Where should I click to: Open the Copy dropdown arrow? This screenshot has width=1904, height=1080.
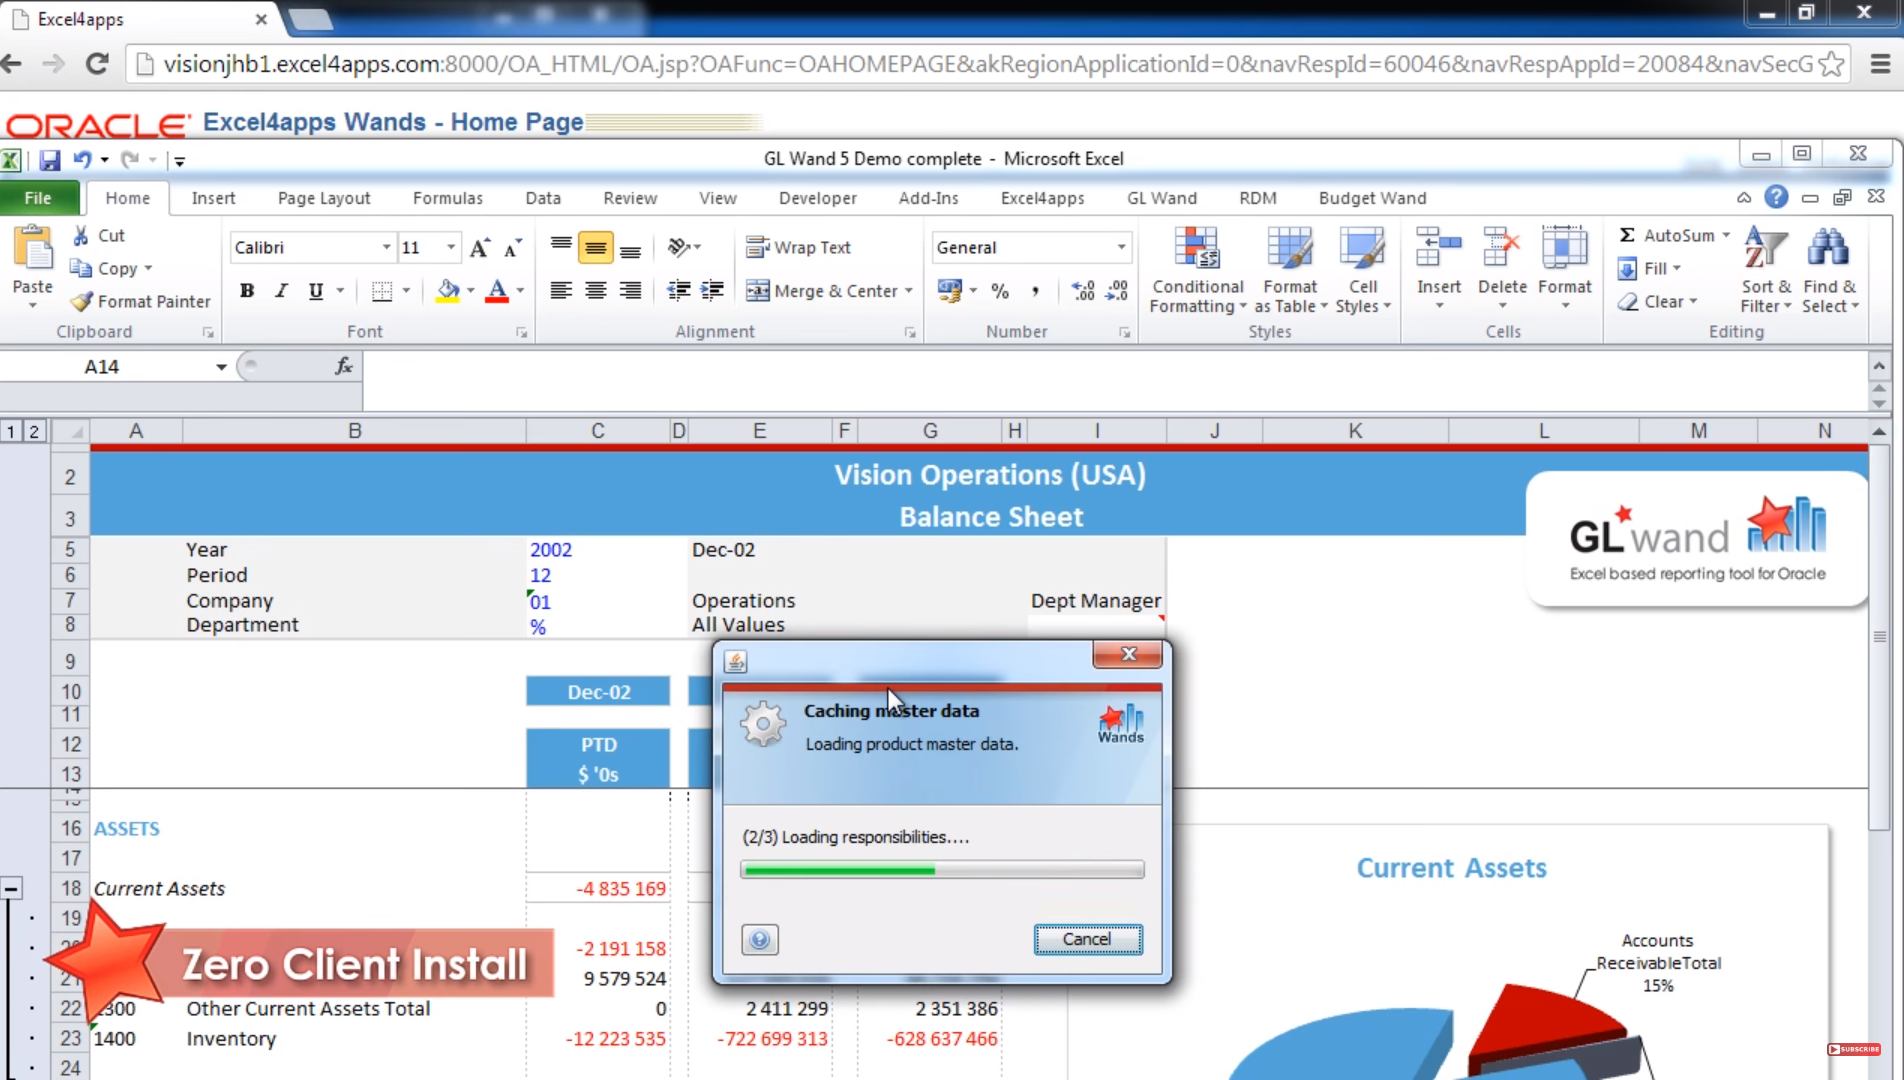coord(148,268)
